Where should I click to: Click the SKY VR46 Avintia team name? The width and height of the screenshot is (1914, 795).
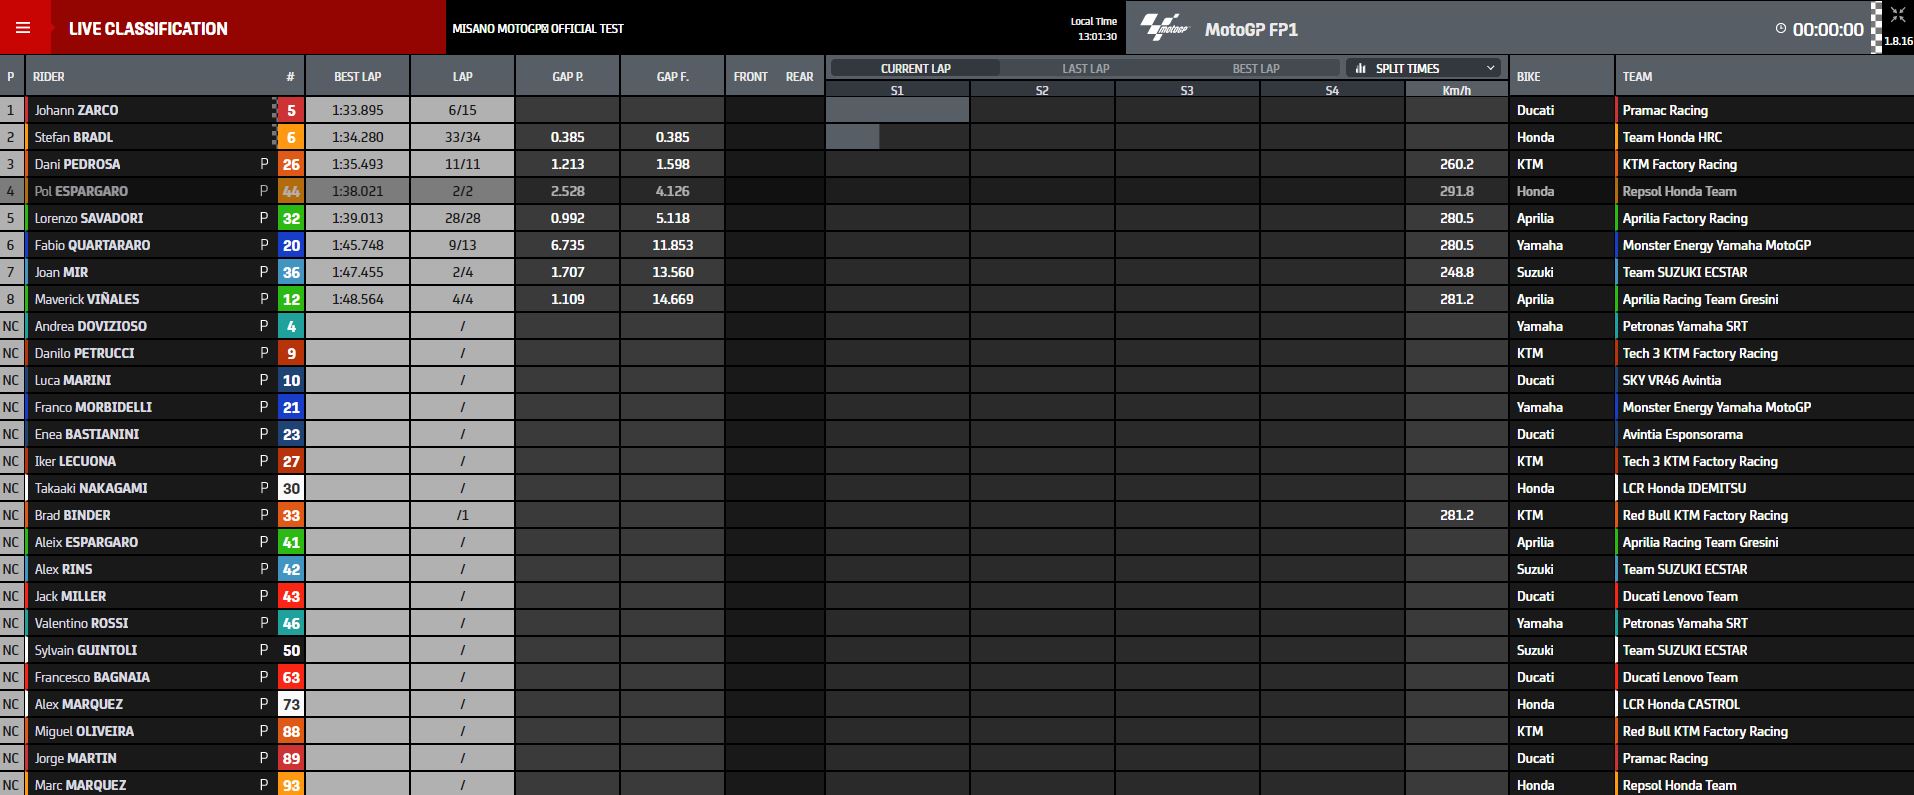coord(1672,380)
